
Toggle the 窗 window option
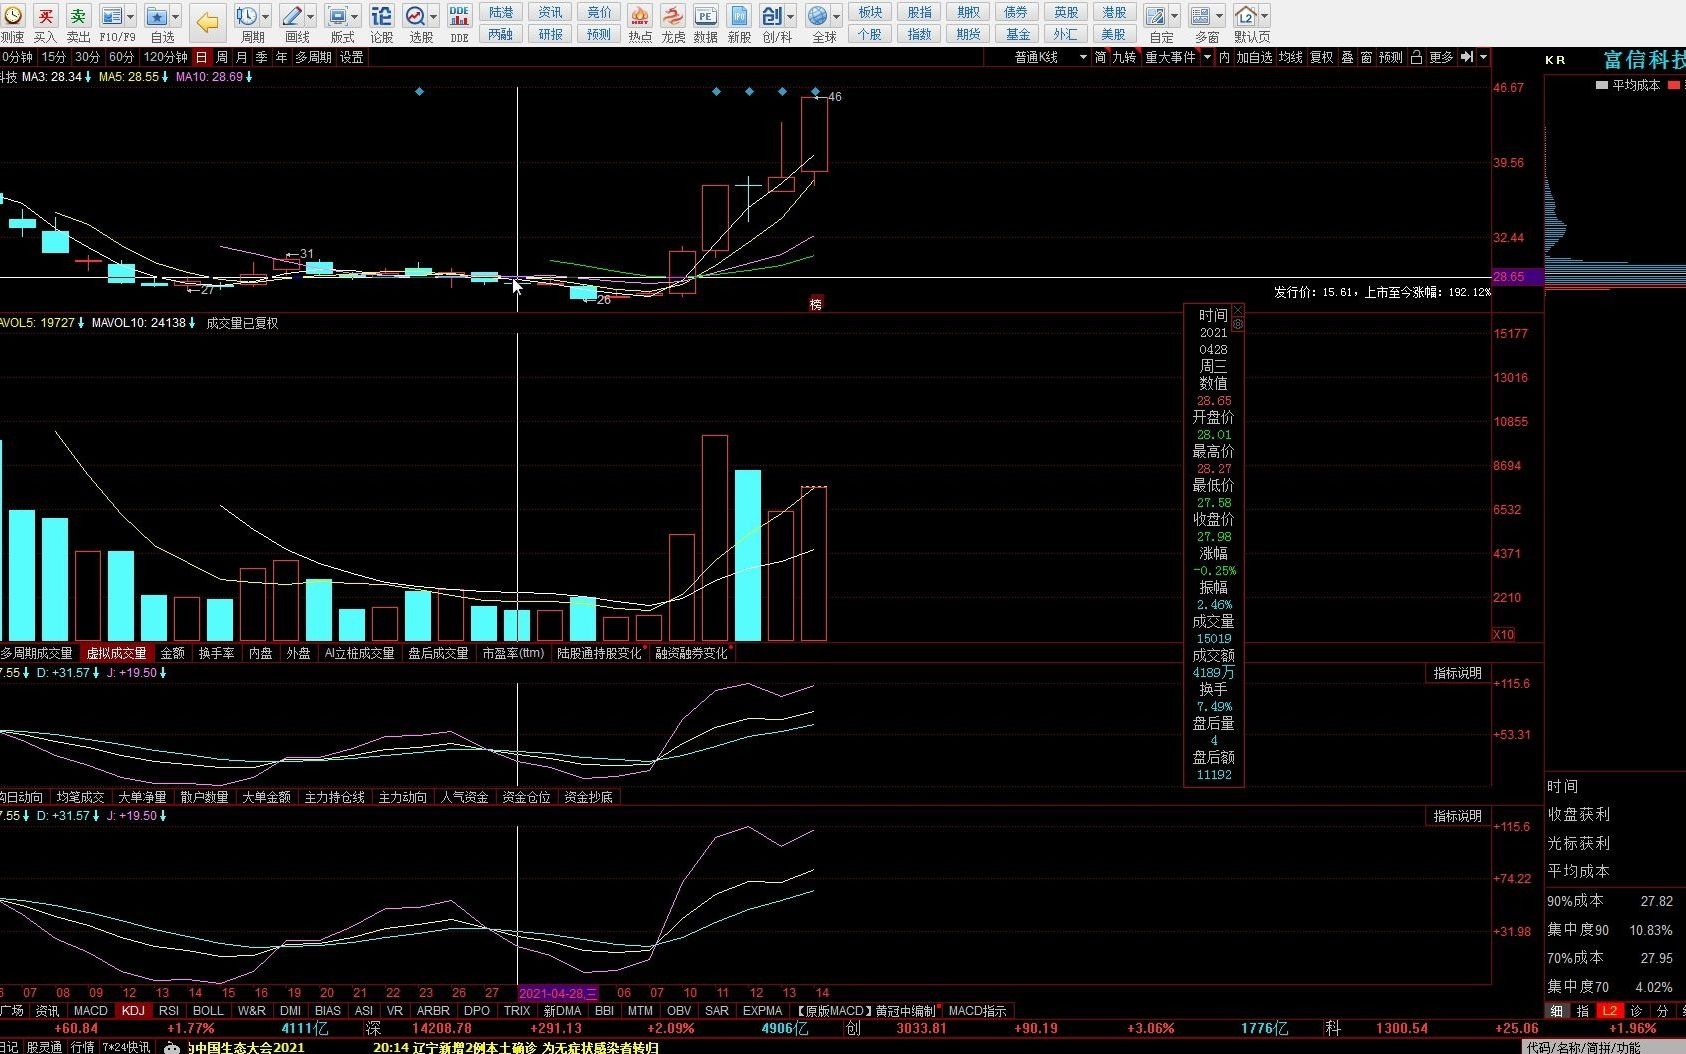1366,57
